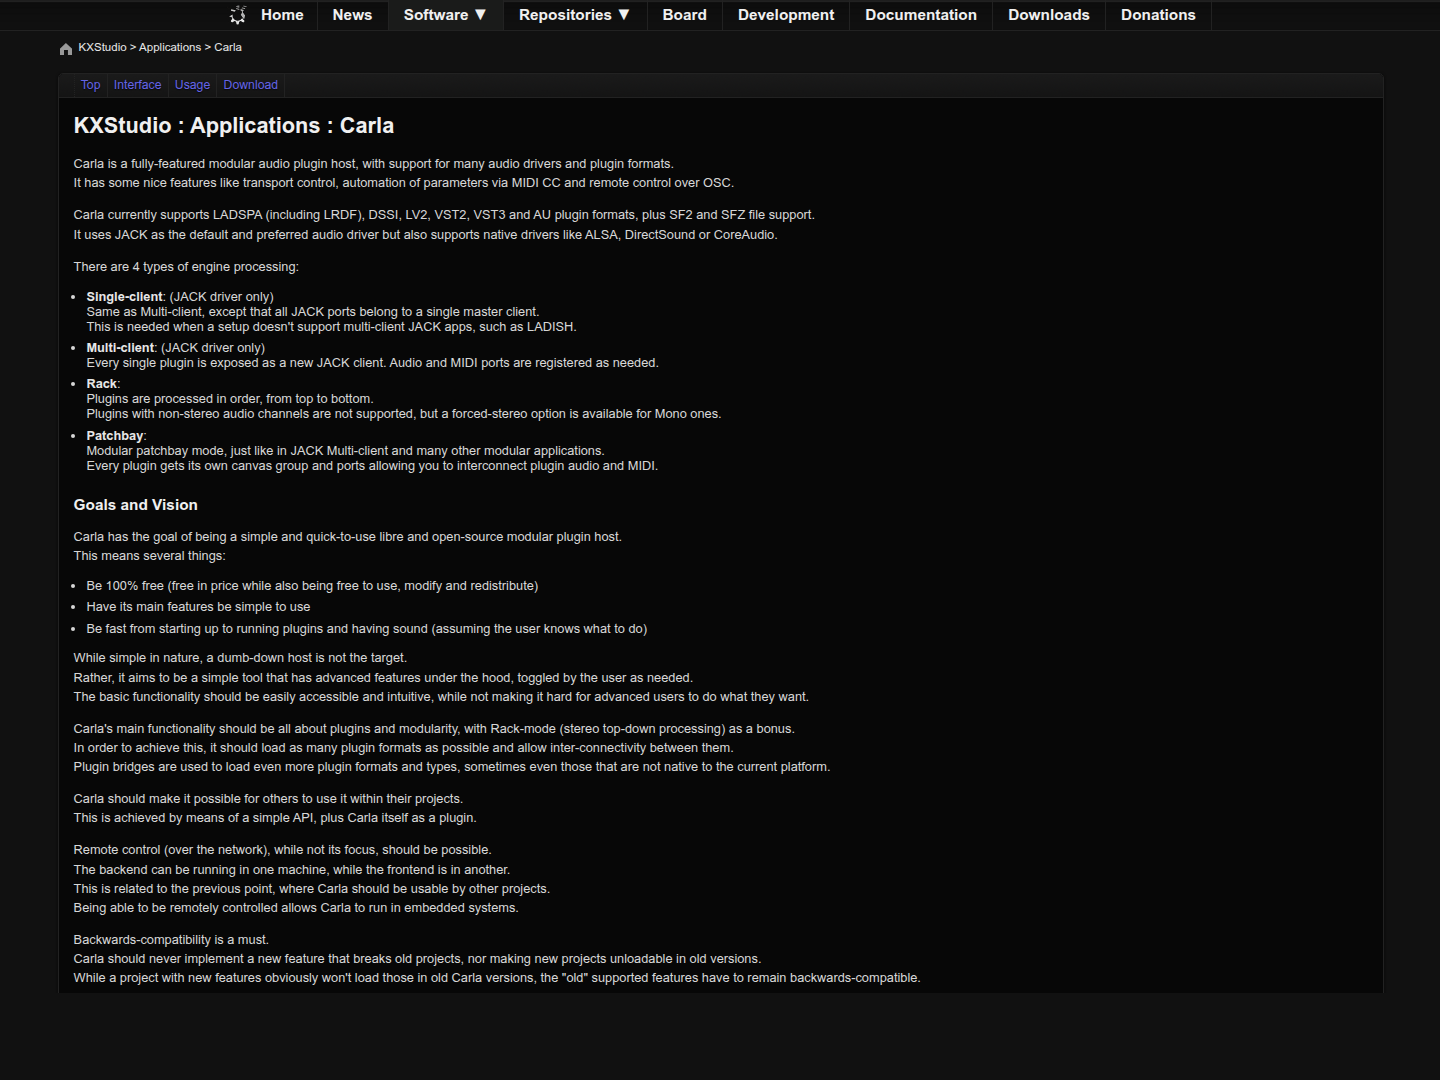Click the bold "Single-client" list term
The image size is (1440, 1080).
pos(125,297)
